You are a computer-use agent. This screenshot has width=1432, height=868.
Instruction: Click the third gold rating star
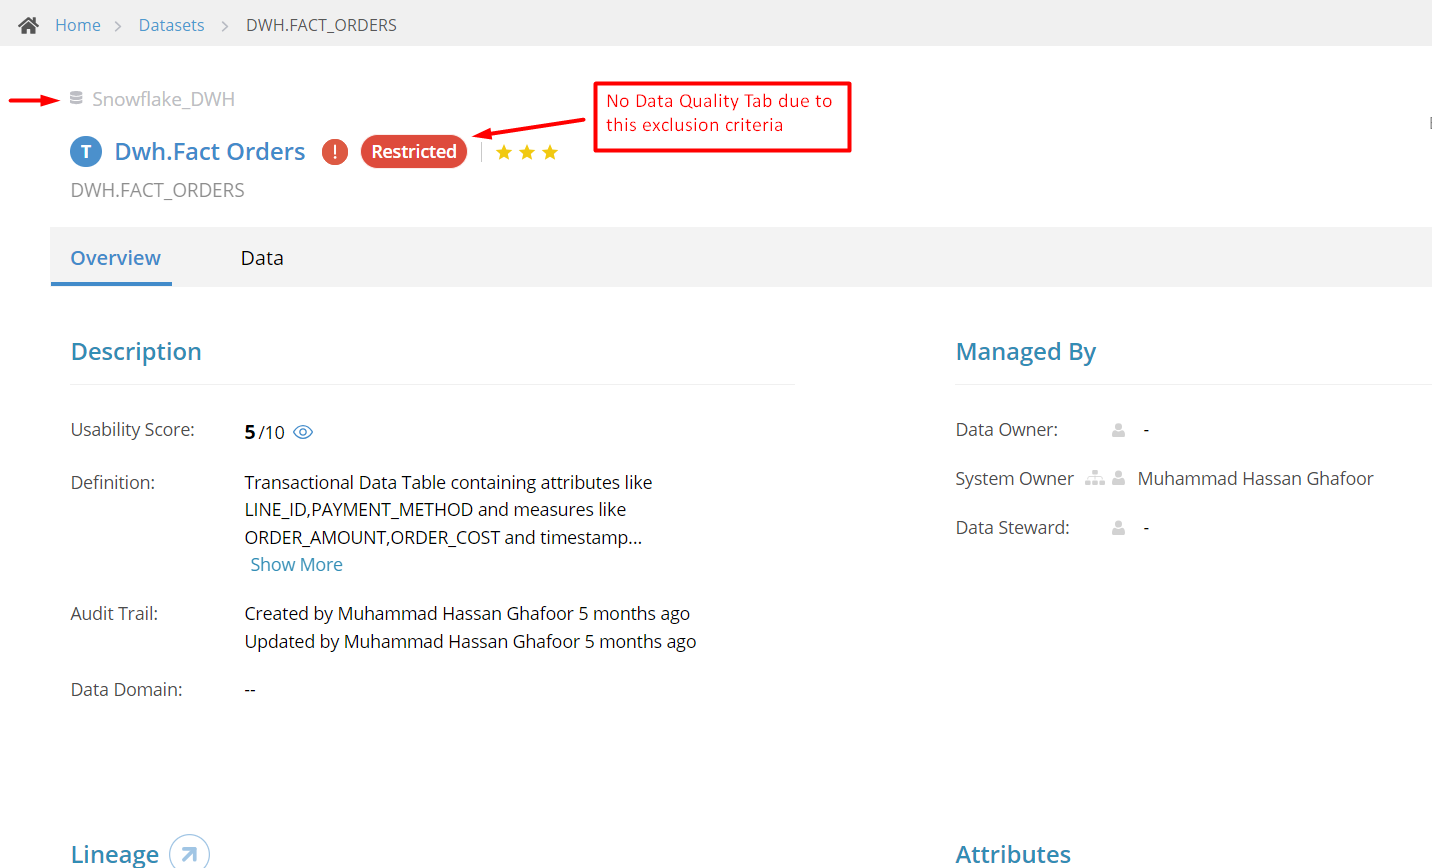point(550,152)
